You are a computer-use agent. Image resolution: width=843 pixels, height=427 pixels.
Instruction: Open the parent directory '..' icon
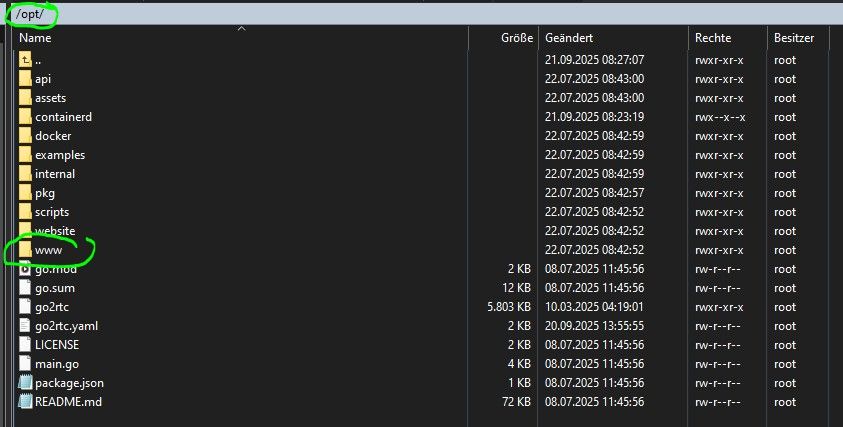pos(25,60)
